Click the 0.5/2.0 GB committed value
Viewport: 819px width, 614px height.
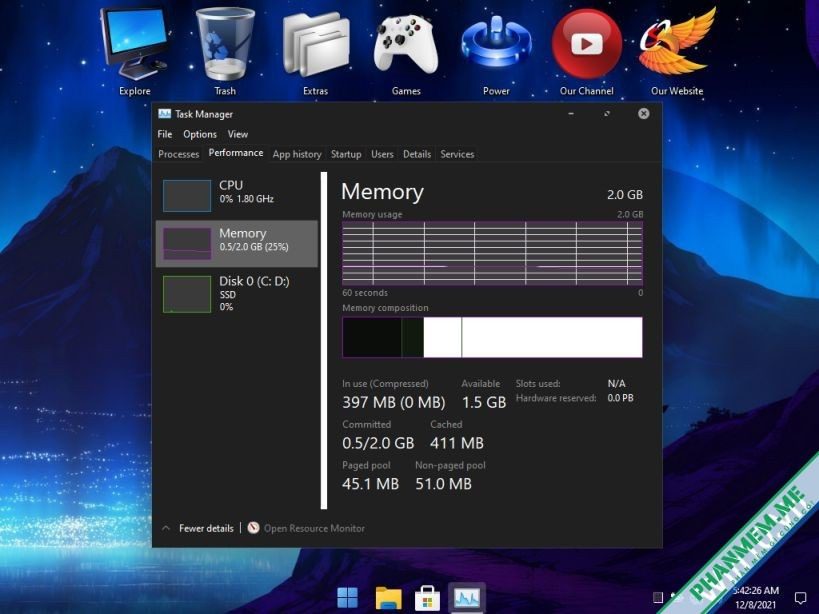click(x=378, y=443)
